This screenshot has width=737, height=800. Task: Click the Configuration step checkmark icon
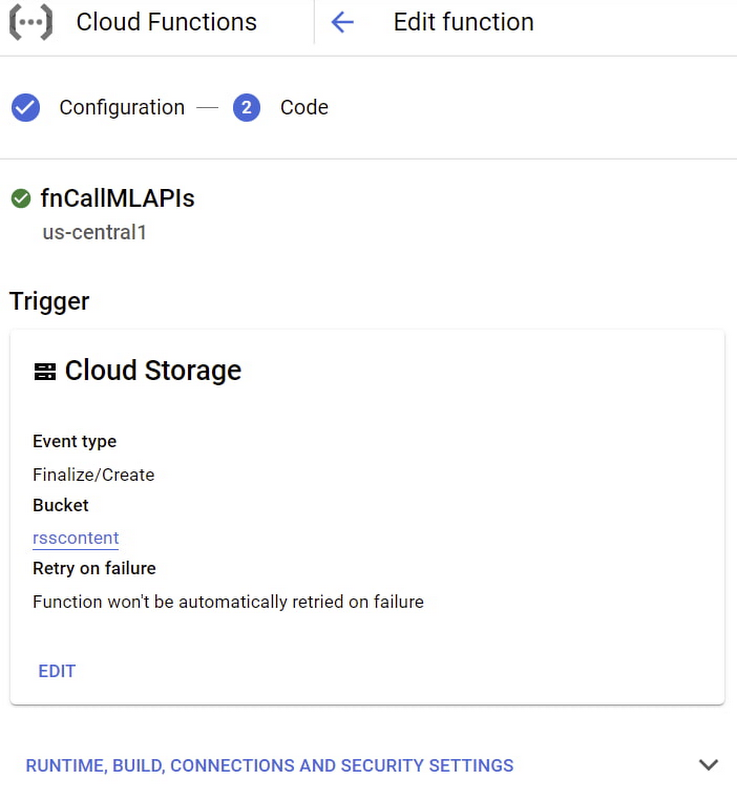[25, 108]
